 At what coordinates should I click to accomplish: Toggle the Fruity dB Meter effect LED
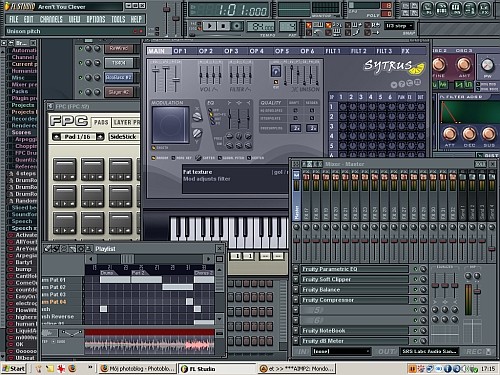[x=415, y=341]
